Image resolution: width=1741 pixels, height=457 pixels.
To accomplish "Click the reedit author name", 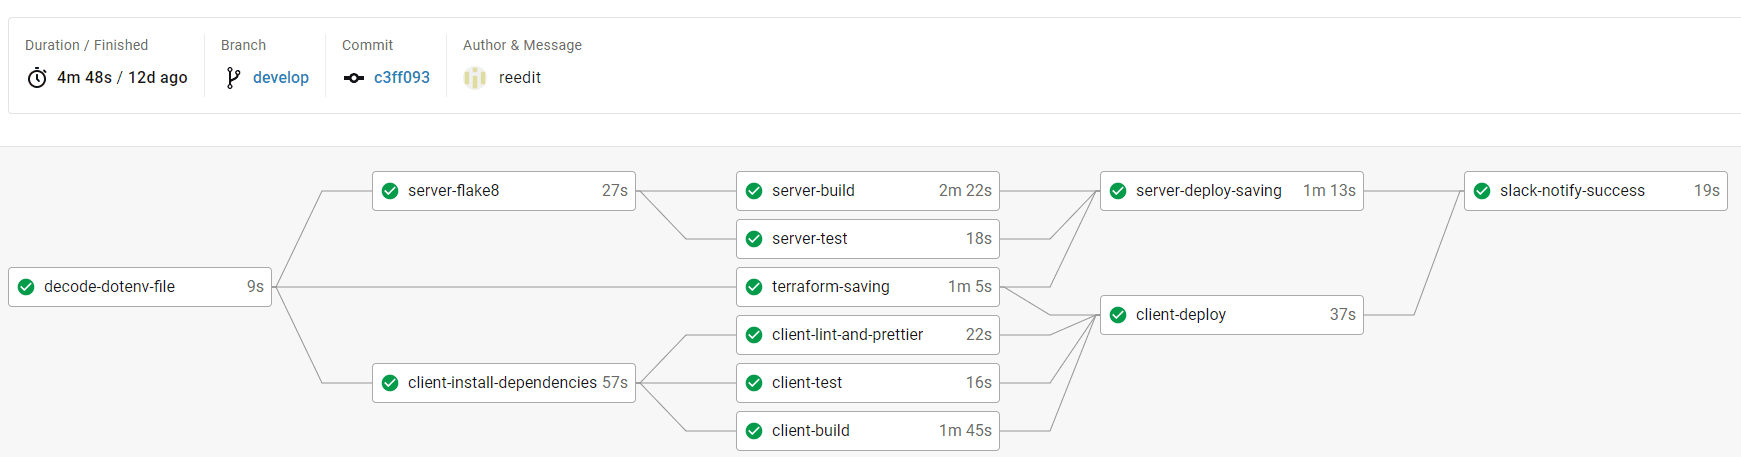I will pos(520,78).
